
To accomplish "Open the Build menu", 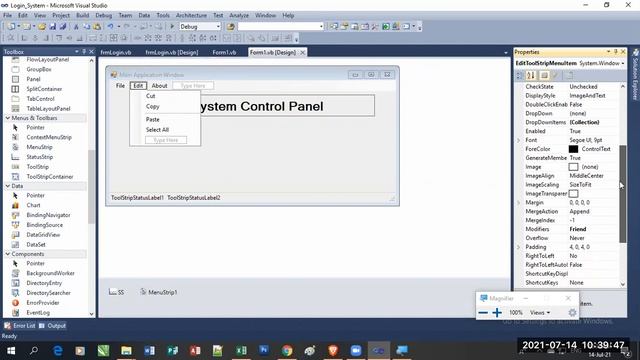I will pyautogui.click(x=82, y=15).
